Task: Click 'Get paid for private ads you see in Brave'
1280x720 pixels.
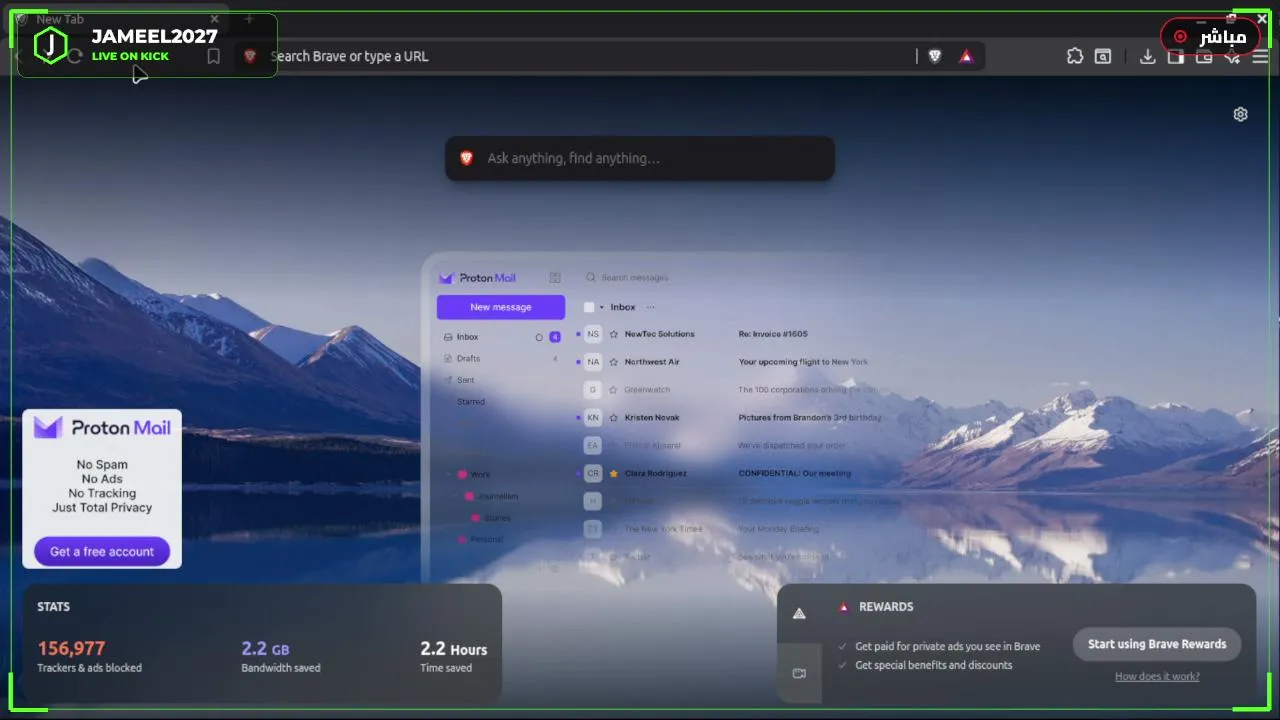Action: click(947, 647)
